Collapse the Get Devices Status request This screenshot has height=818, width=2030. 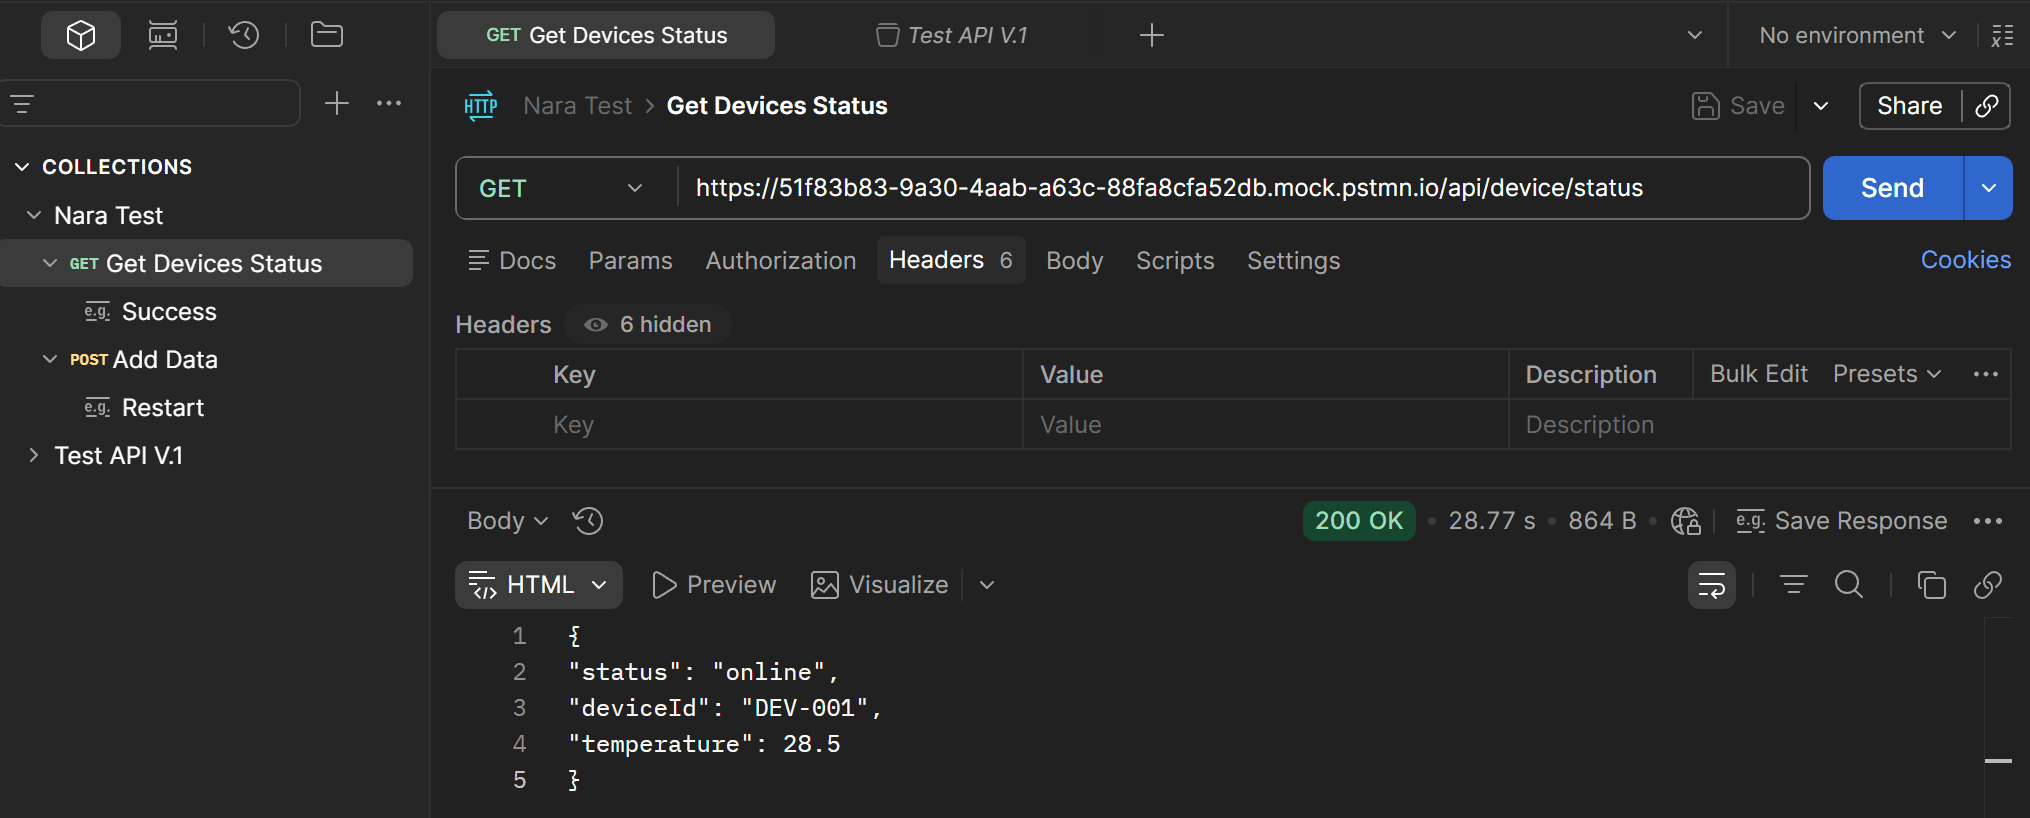(x=50, y=263)
